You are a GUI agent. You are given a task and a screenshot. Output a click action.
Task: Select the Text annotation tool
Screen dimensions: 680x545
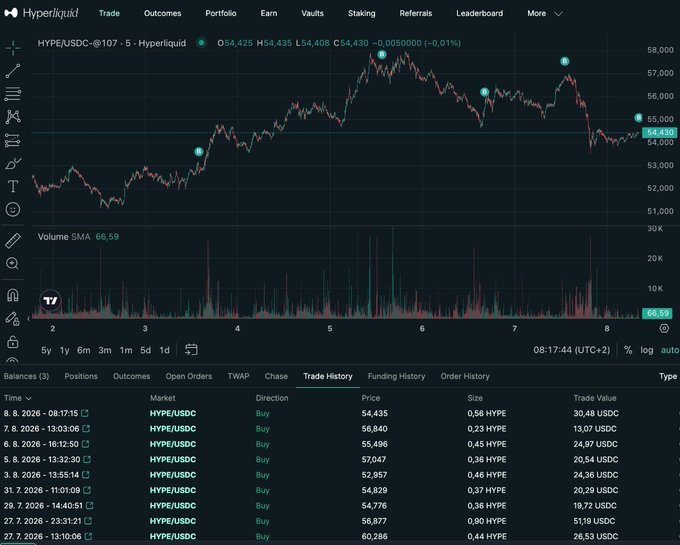pyautogui.click(x=13, y=186)
